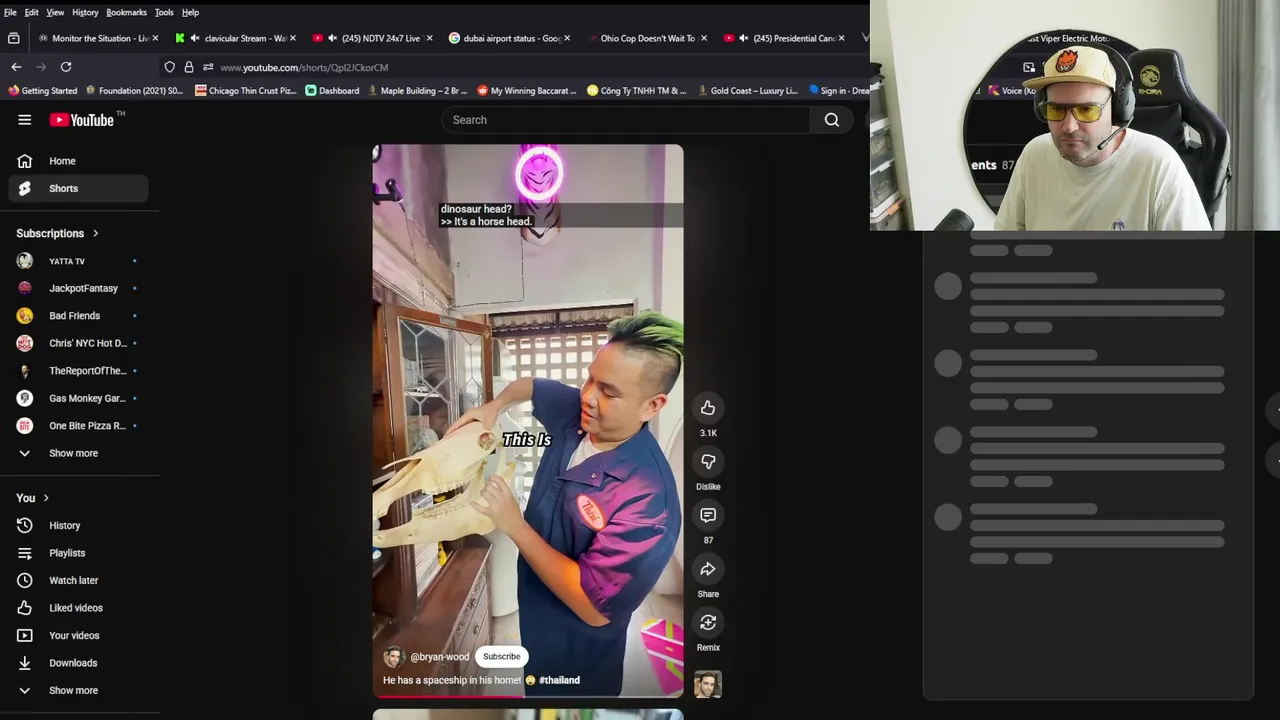Expand Show more under subscriptions

(78, 453)
